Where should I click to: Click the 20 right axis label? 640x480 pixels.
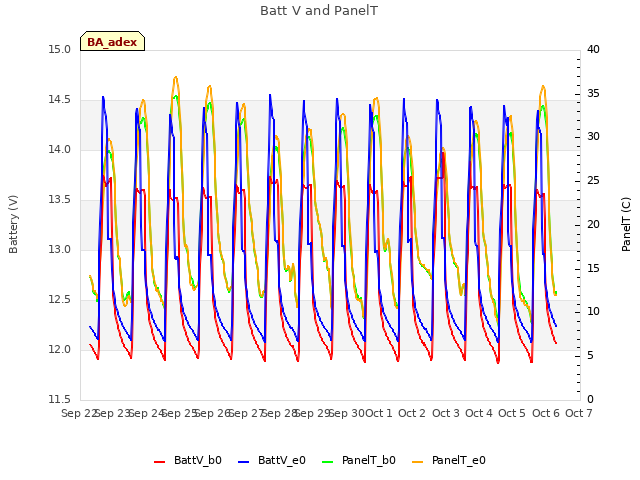[x=593, y=224]
